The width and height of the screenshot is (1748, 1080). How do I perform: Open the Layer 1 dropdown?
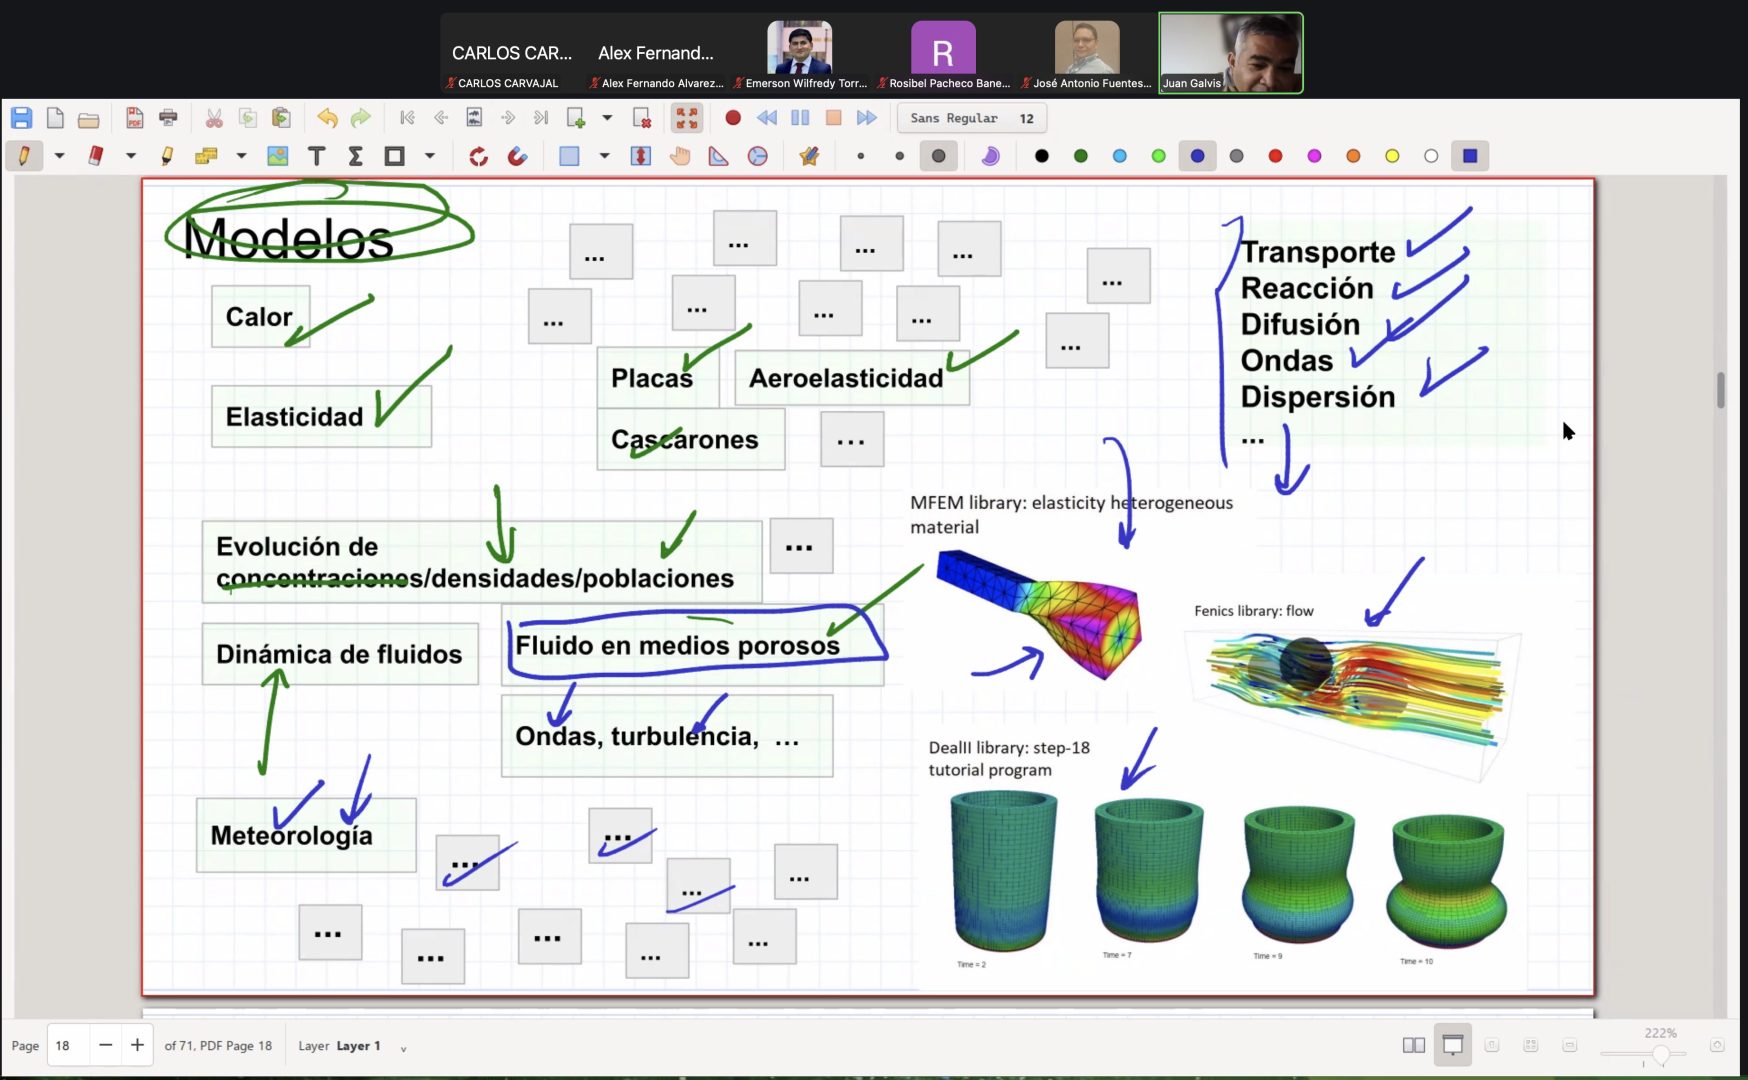point(403,1047)
